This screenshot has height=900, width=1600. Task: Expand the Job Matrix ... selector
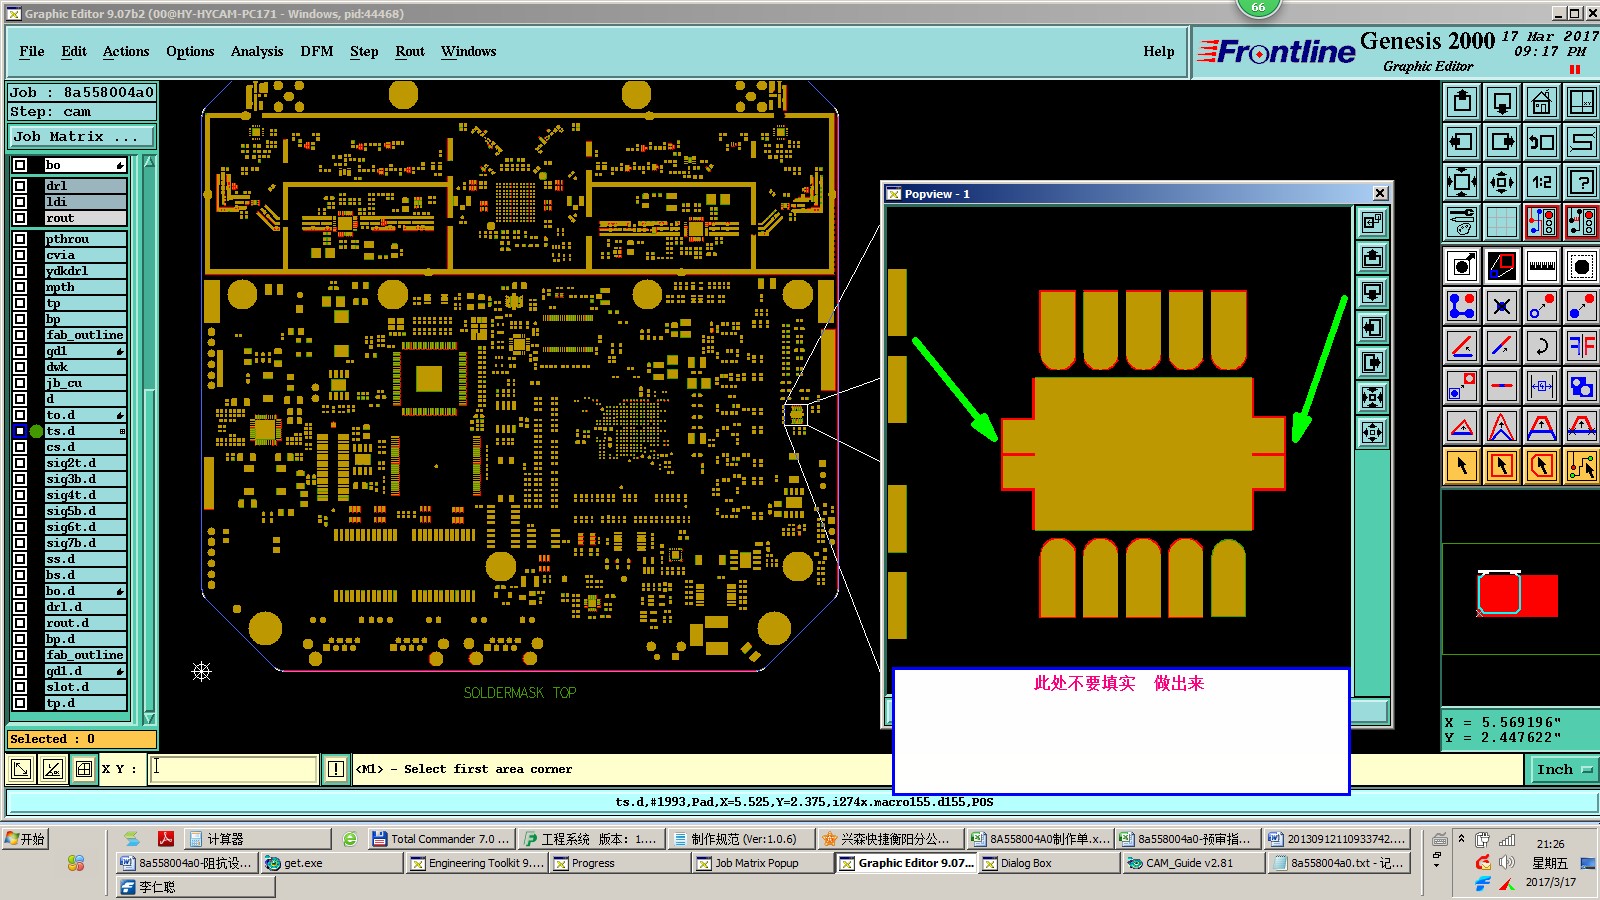pos(83,137)
